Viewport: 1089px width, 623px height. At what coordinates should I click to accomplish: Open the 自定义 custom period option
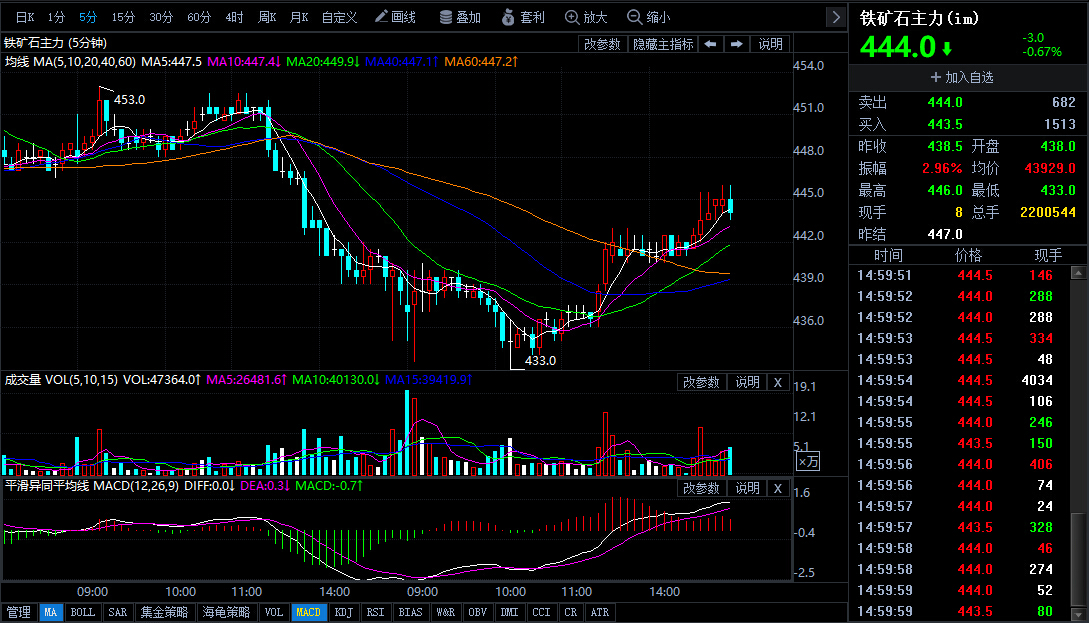tap(339, 17)
